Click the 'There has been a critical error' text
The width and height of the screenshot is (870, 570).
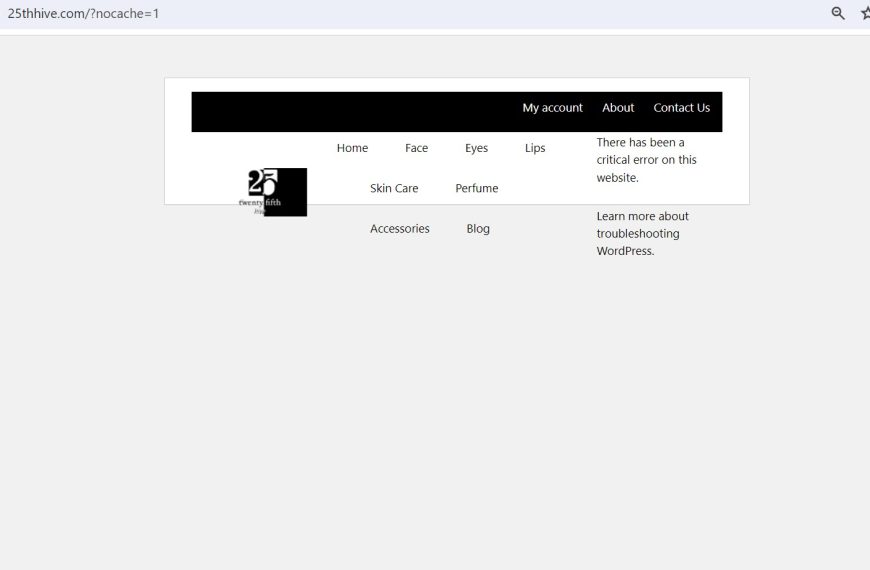pos(646,160)
